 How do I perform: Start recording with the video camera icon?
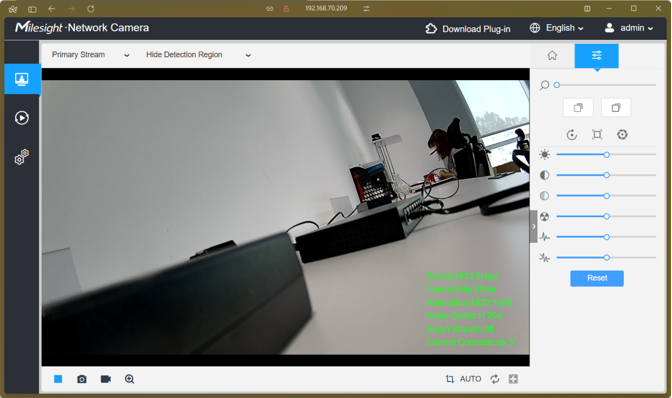[105, 379]
